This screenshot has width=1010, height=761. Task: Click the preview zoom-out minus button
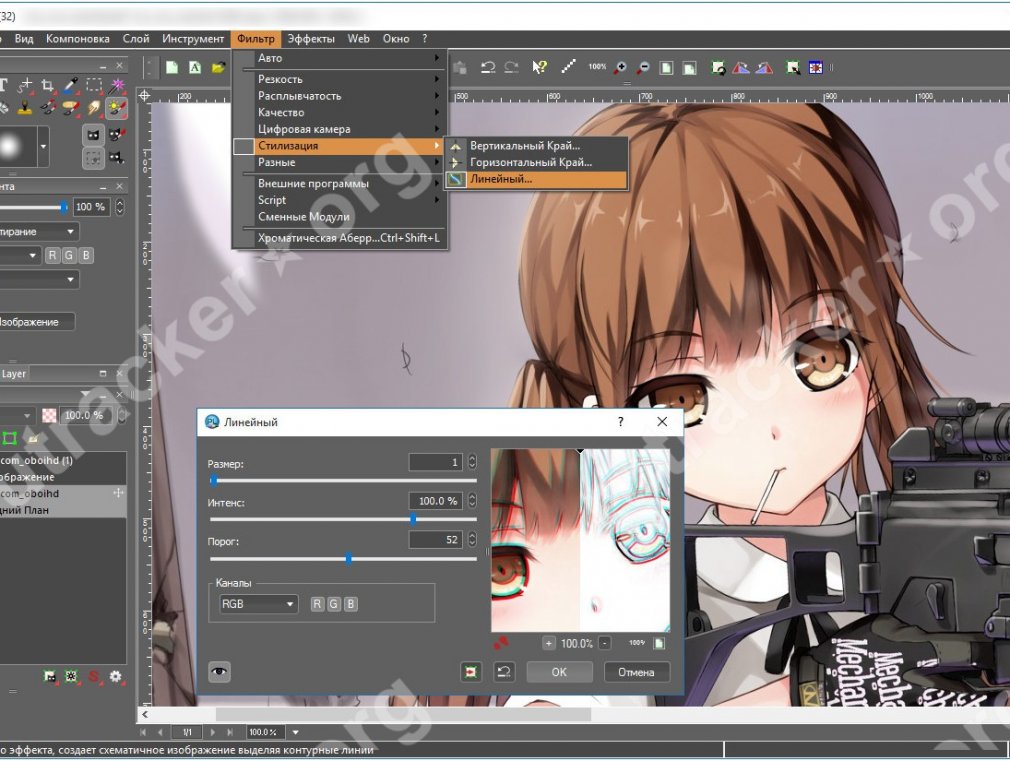(x=605, y=643)
